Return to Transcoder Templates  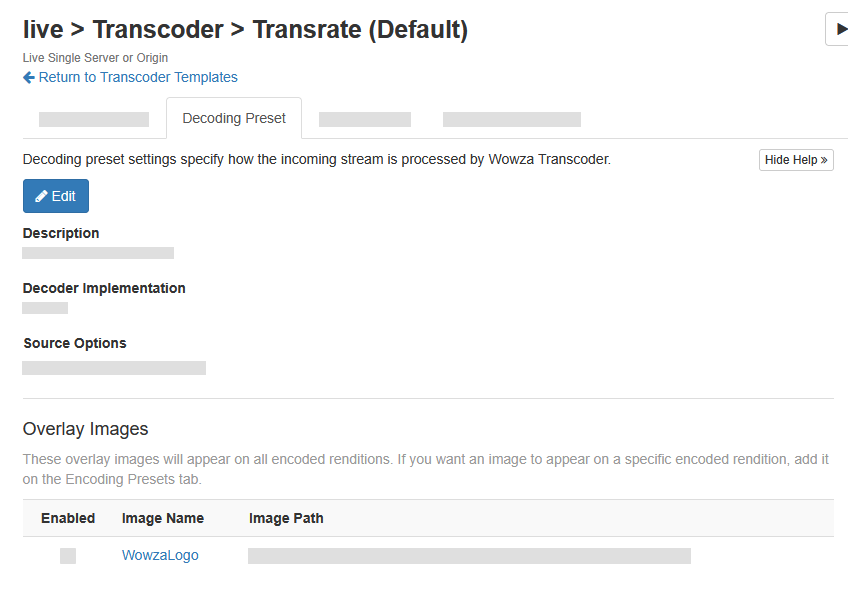(x=138, y=77)
